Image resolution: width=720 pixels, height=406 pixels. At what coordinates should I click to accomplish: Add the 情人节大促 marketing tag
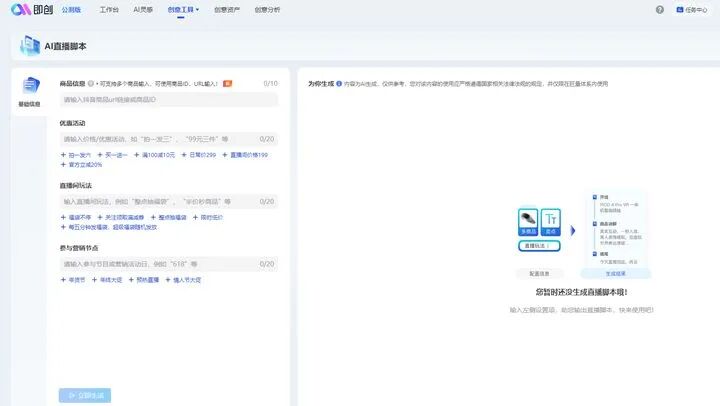pyautogui.click(x=183, y=280)
